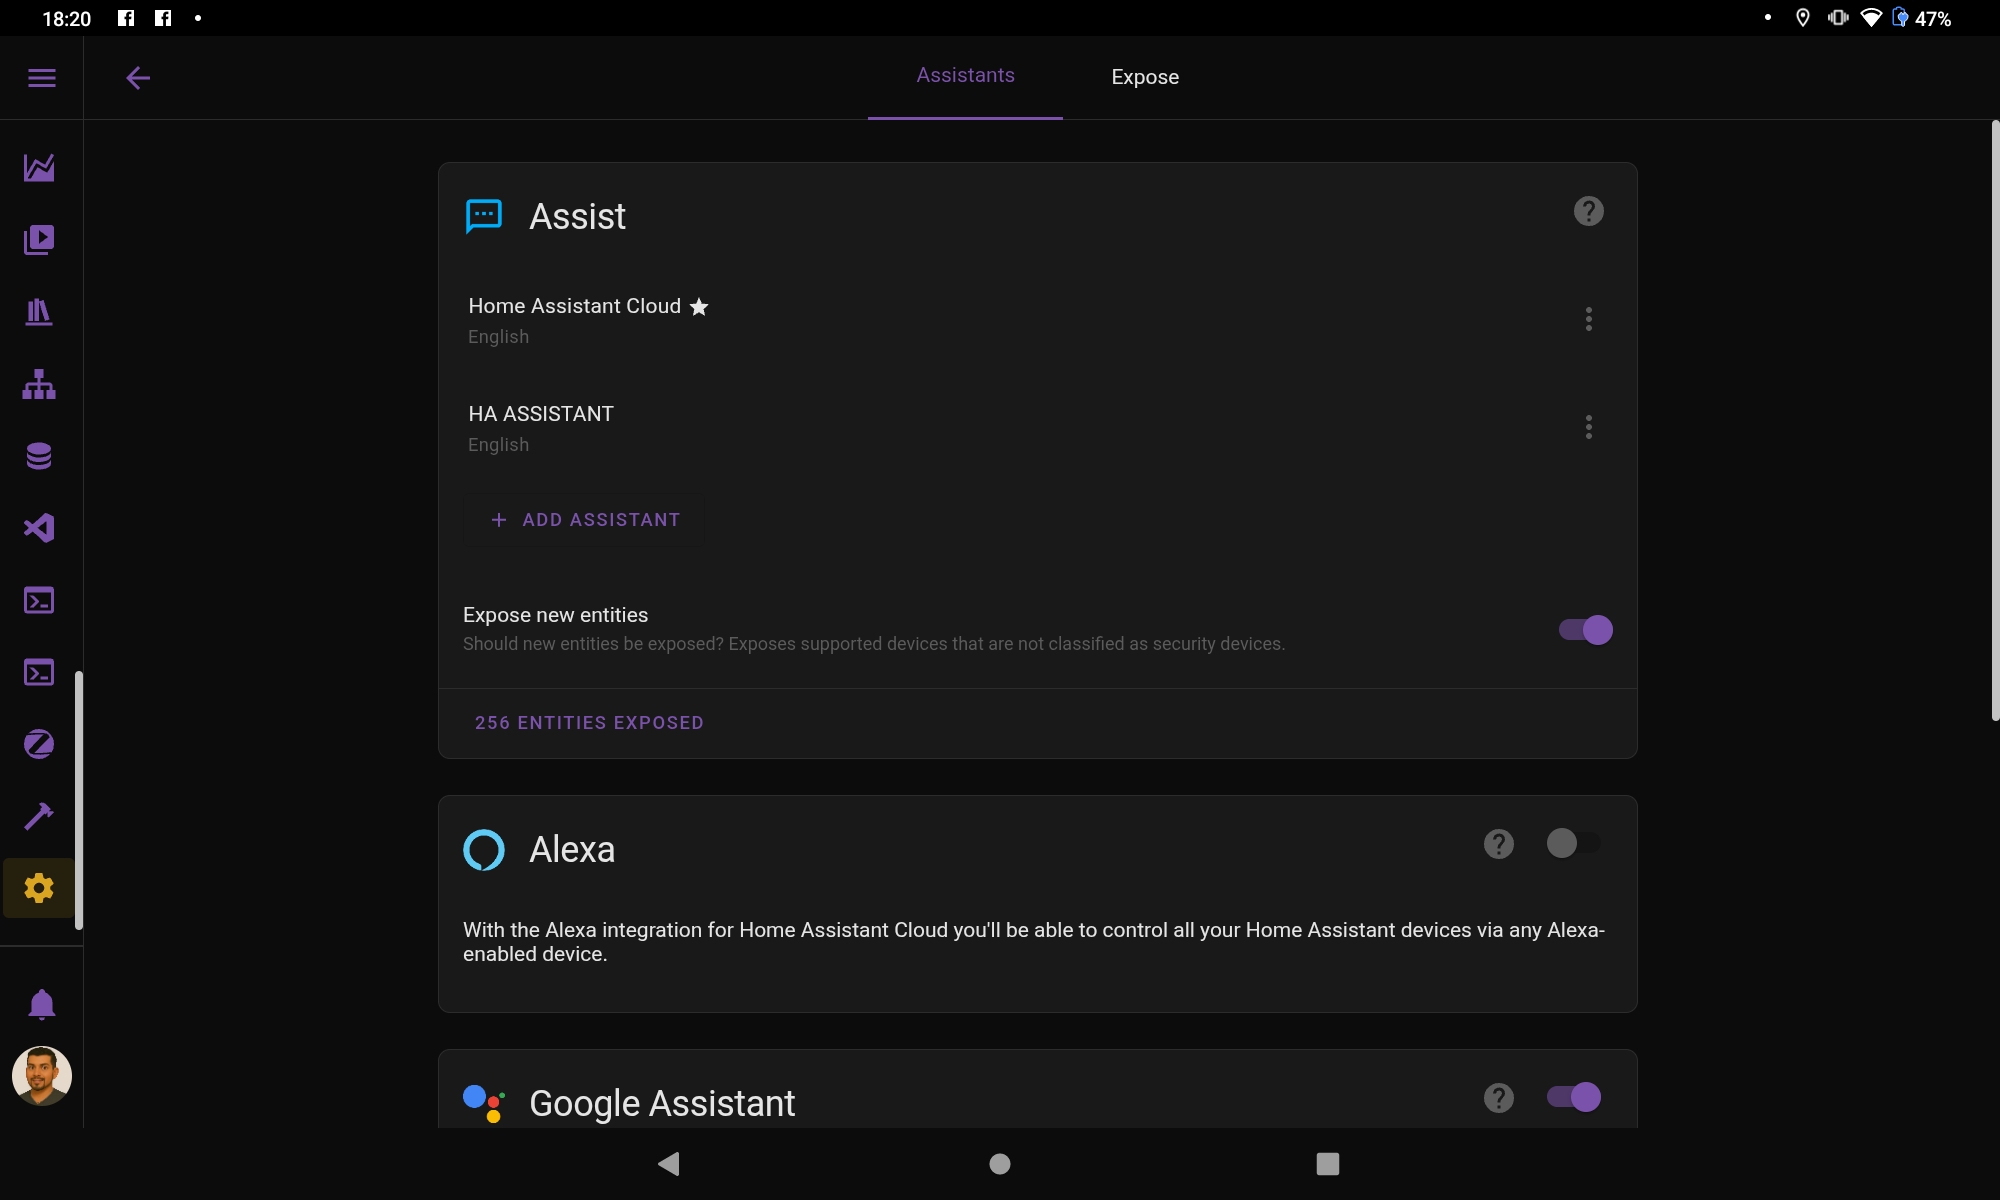Tap Android back navigation button
The width and height of the screenshot is (2000, 1200).
669,1163
